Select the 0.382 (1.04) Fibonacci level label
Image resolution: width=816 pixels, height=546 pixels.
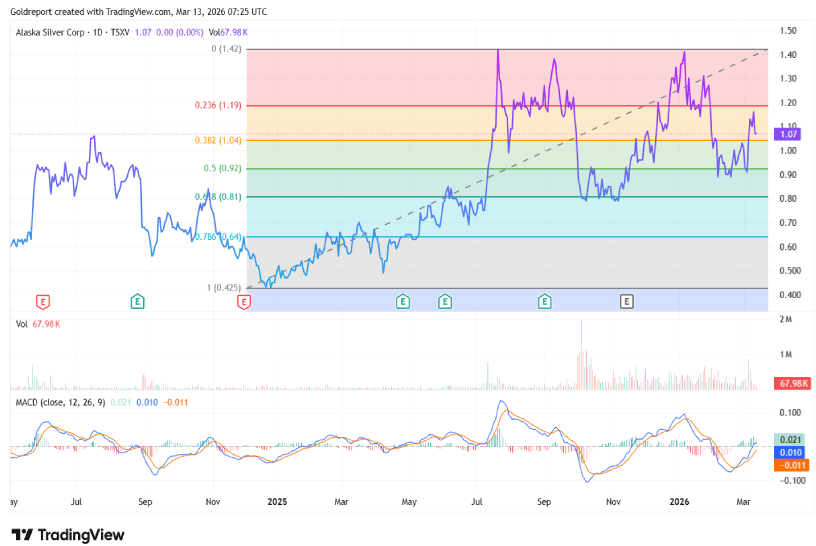[221, 141]
